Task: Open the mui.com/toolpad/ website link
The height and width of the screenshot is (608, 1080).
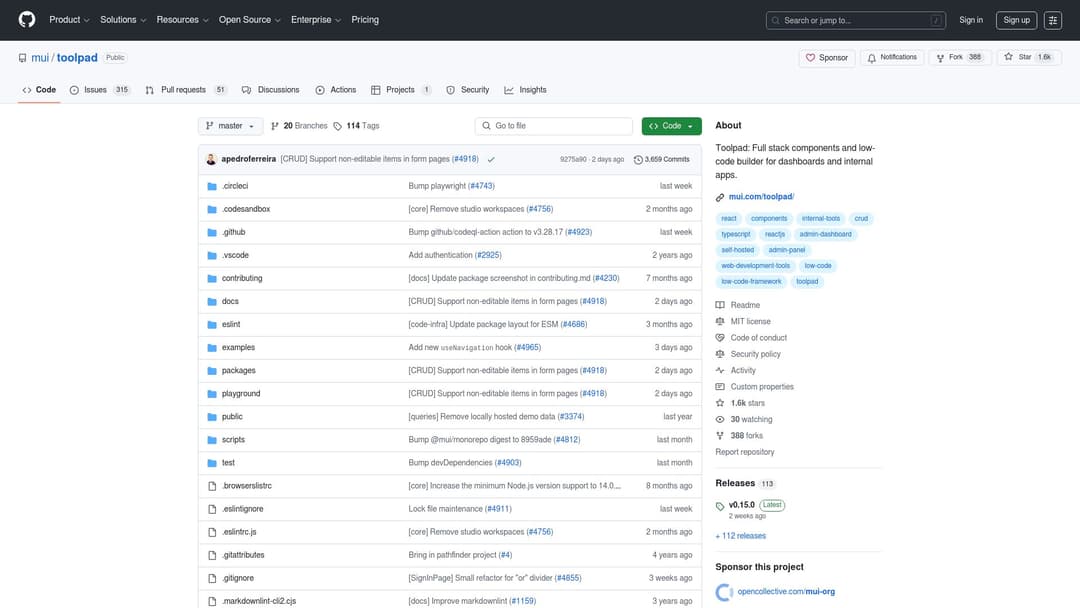Action: click(x=761, y=197)
